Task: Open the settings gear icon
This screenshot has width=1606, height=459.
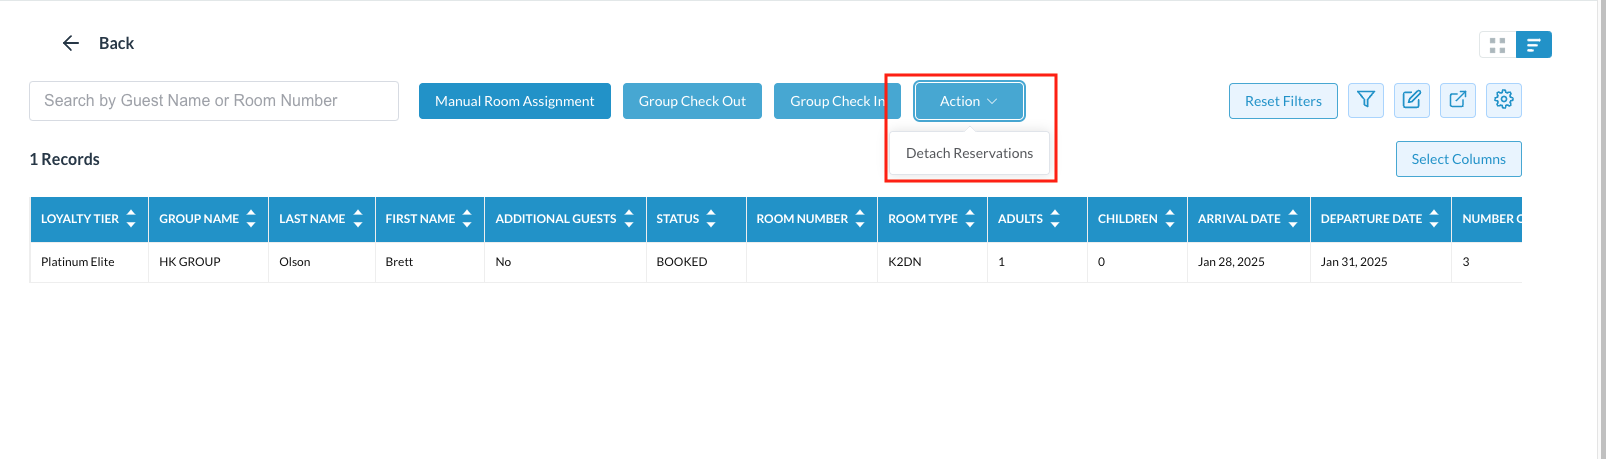Action: [1503, 100]
